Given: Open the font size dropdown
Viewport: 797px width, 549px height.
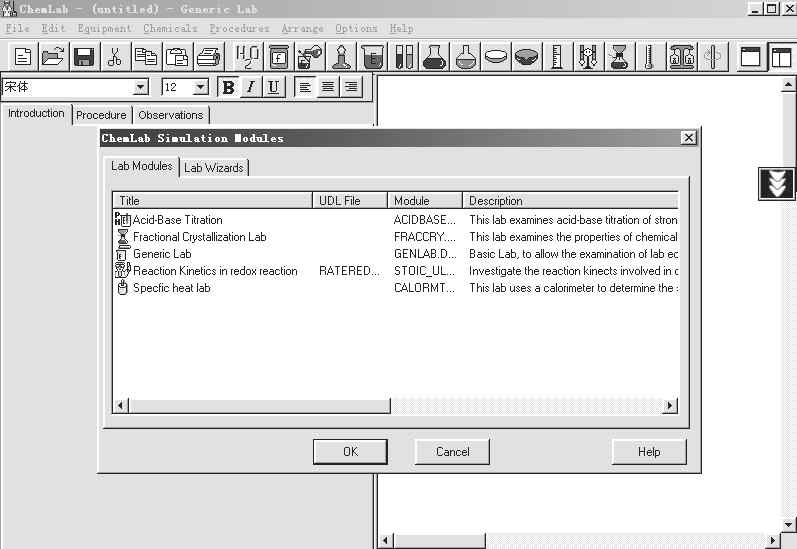Looking at the screenshot, I should point(200,88).
